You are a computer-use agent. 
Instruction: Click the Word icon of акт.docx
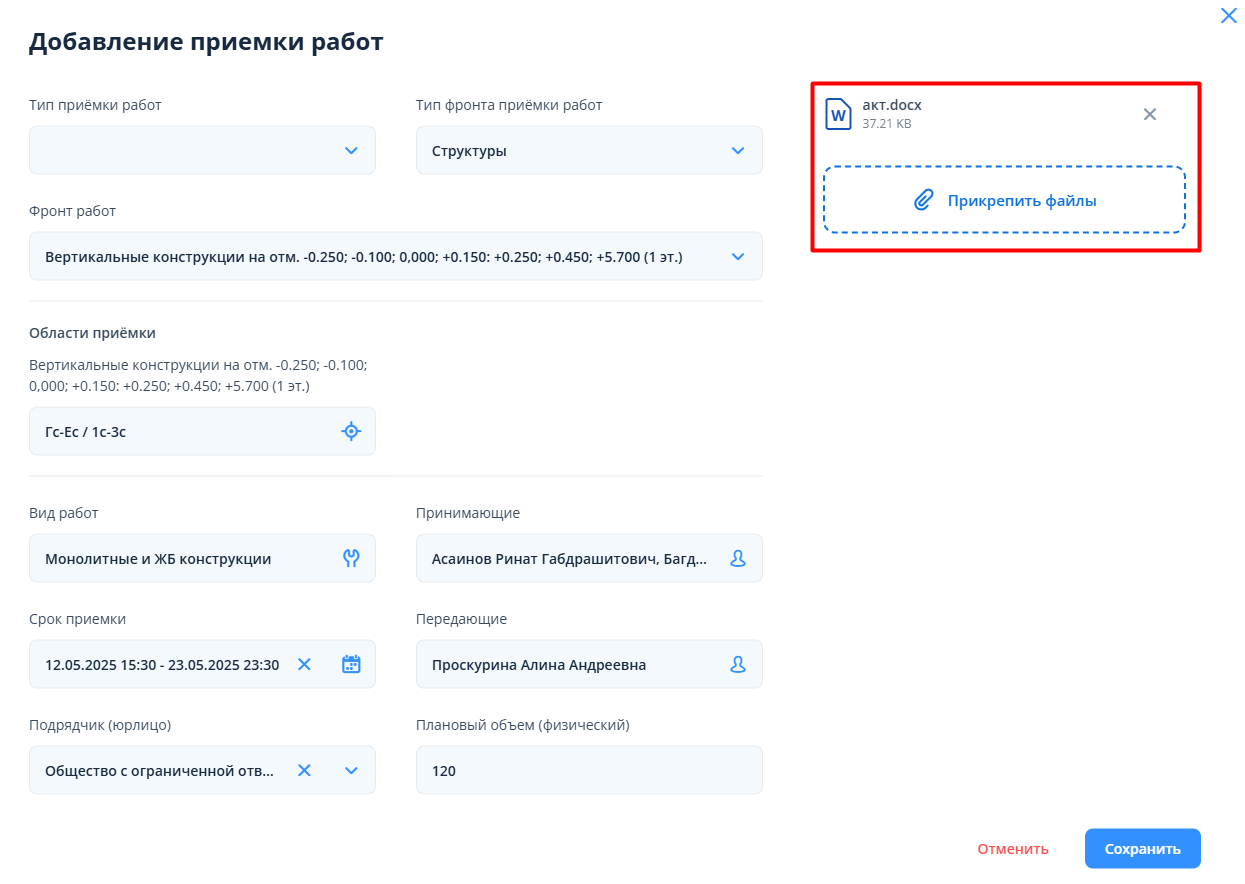tap(838, 114)
